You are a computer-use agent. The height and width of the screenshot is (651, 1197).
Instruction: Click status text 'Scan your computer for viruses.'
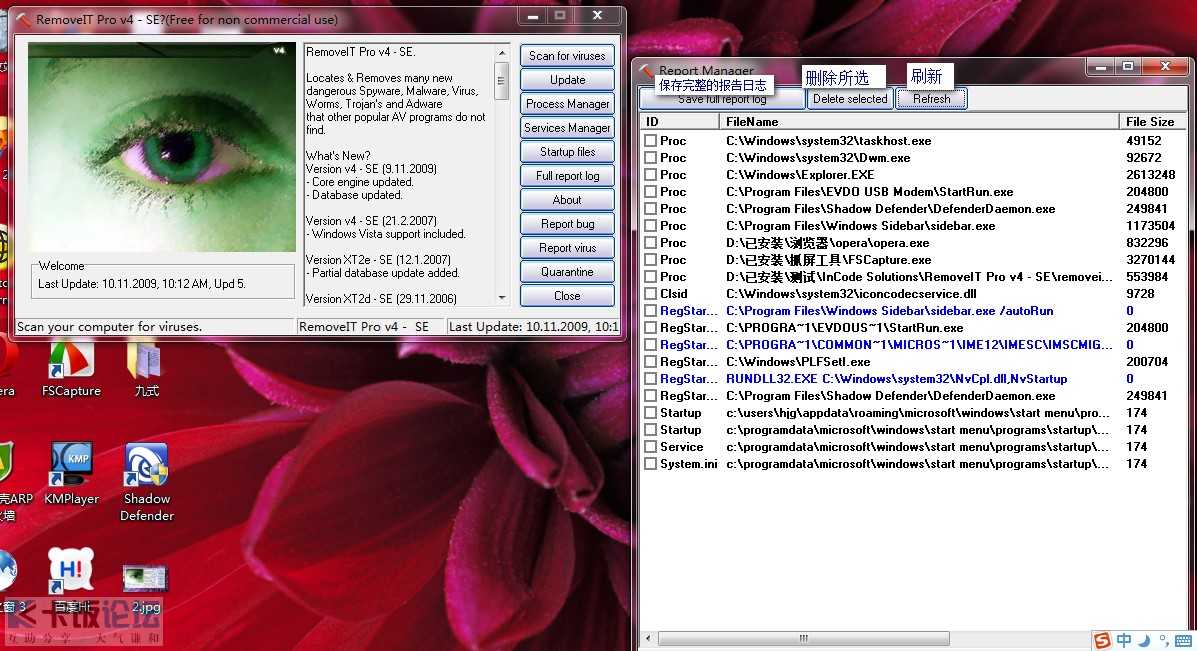pos(109,327)
